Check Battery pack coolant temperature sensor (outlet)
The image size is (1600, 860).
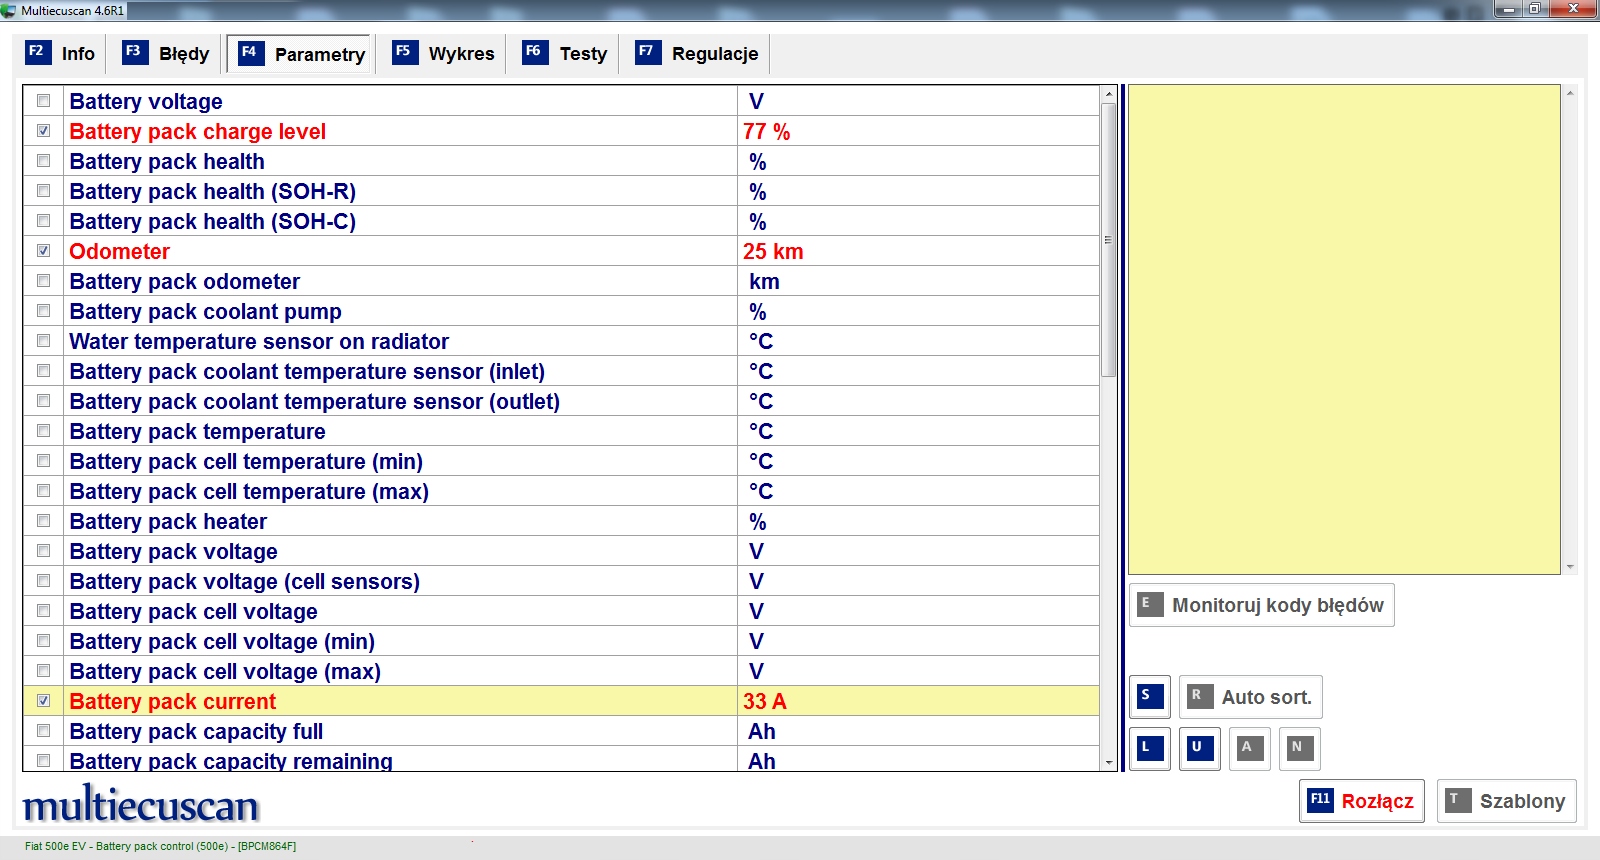[43, 401]
